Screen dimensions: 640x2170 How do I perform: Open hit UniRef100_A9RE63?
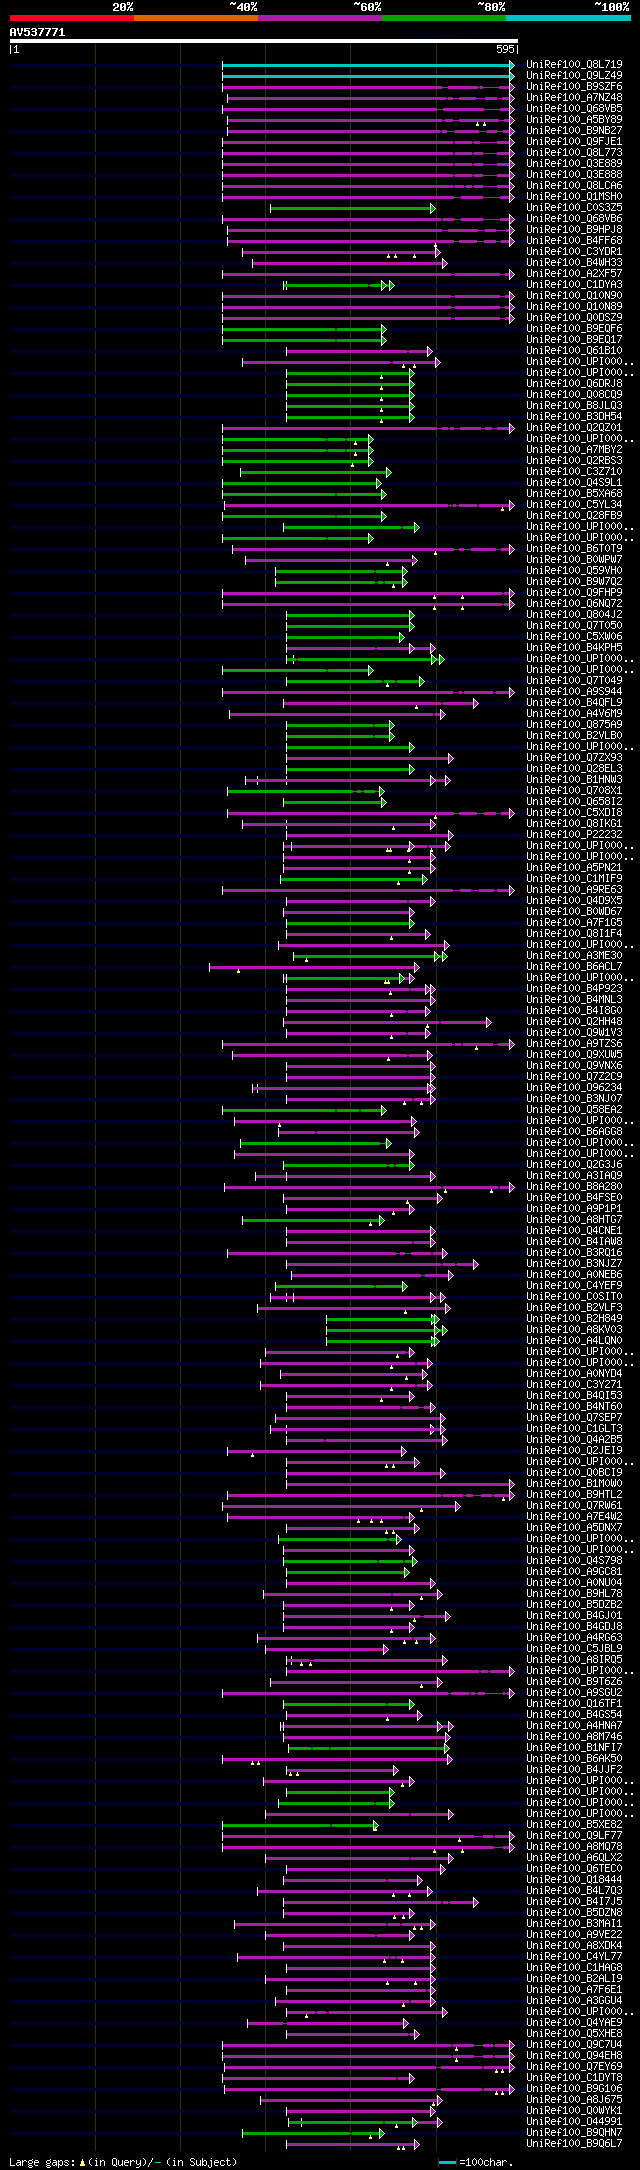[574, 890]
